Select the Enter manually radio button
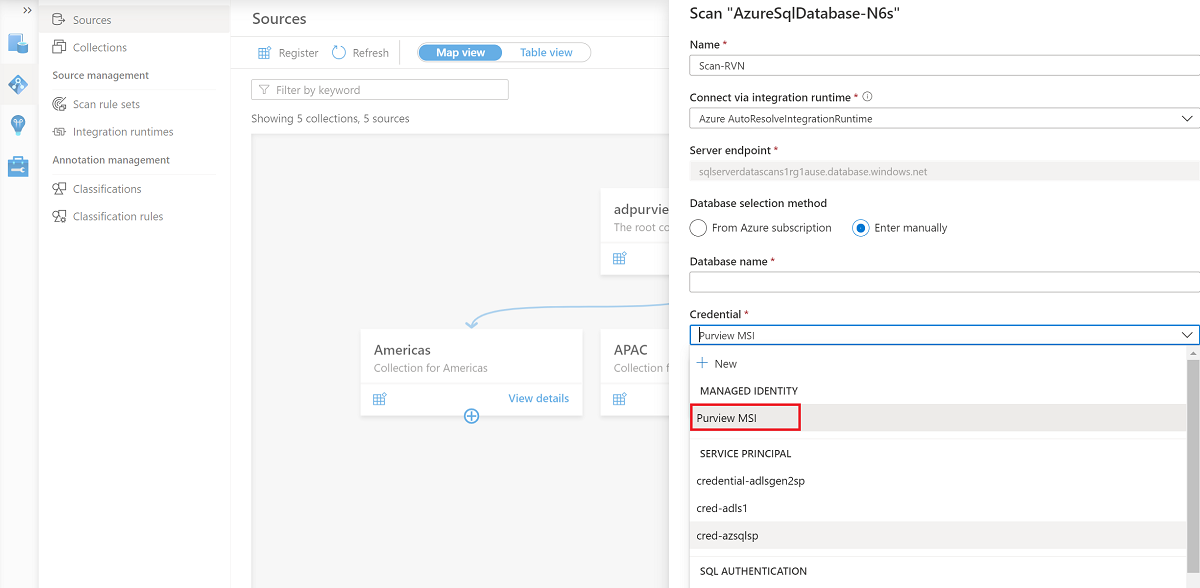Image resolution: width=1200 pixels, height=588 pixels. coord(860,227)
